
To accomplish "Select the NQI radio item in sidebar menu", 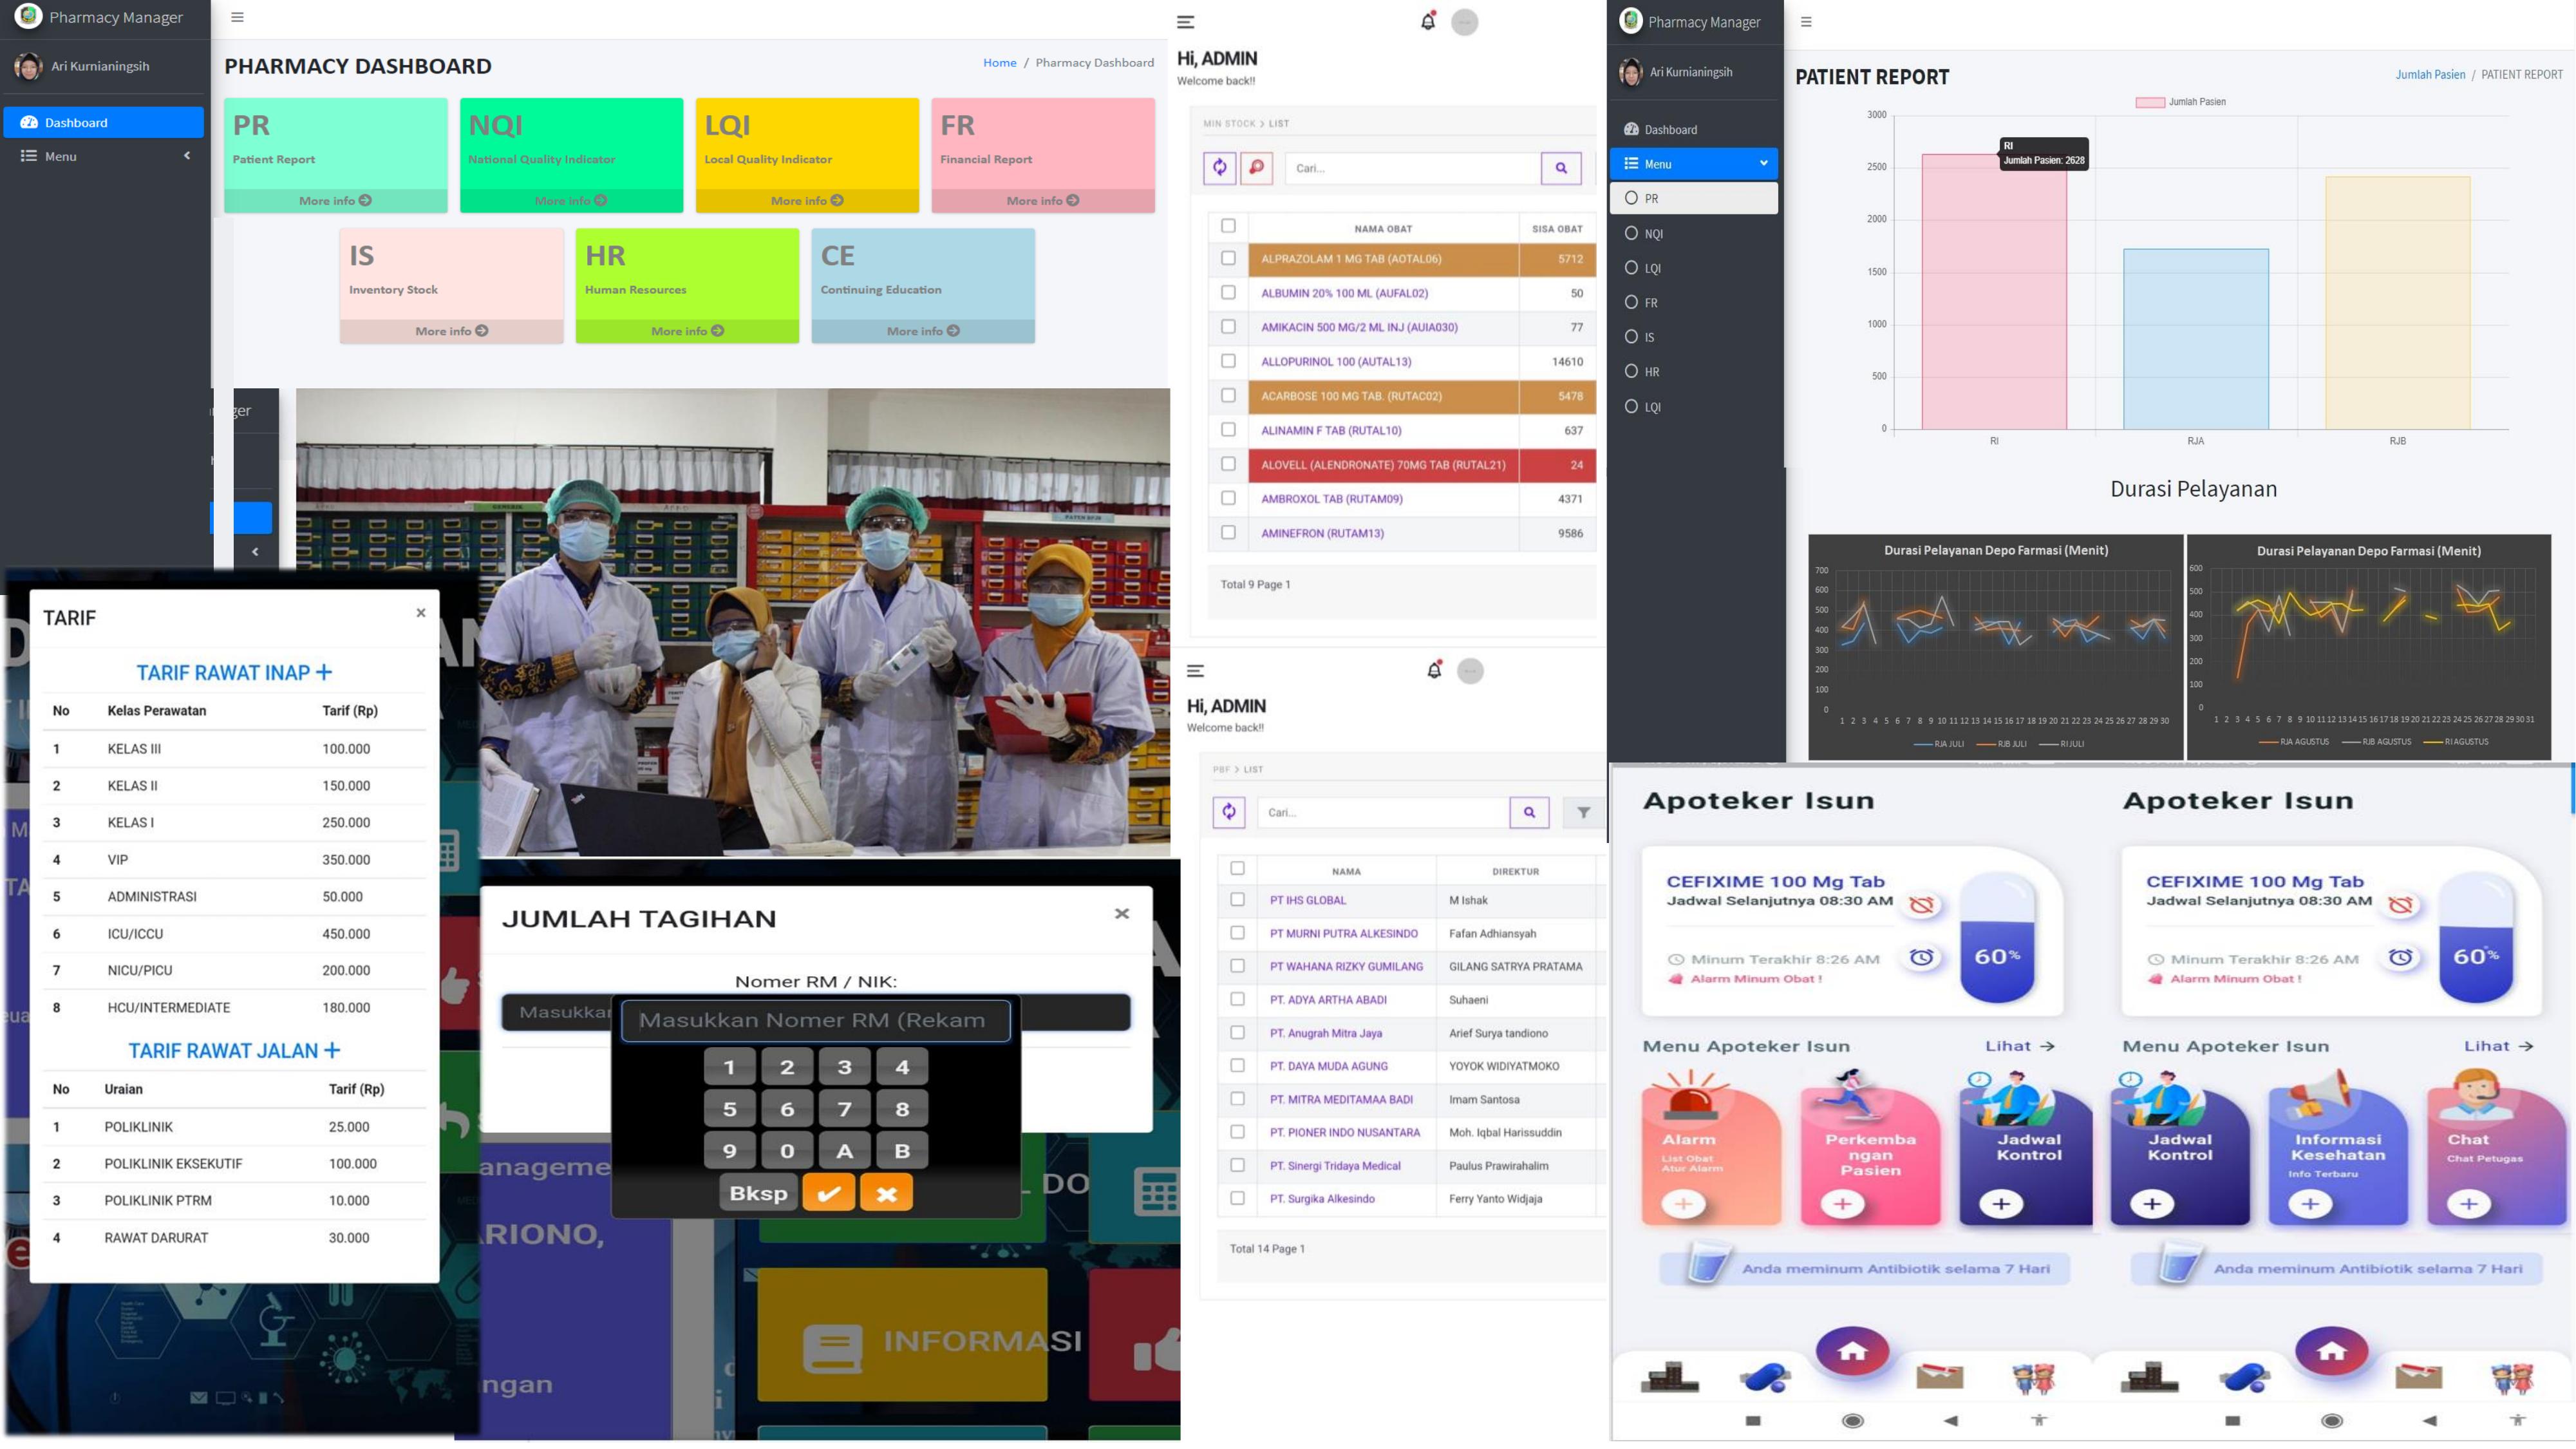I will [1693, 233].
